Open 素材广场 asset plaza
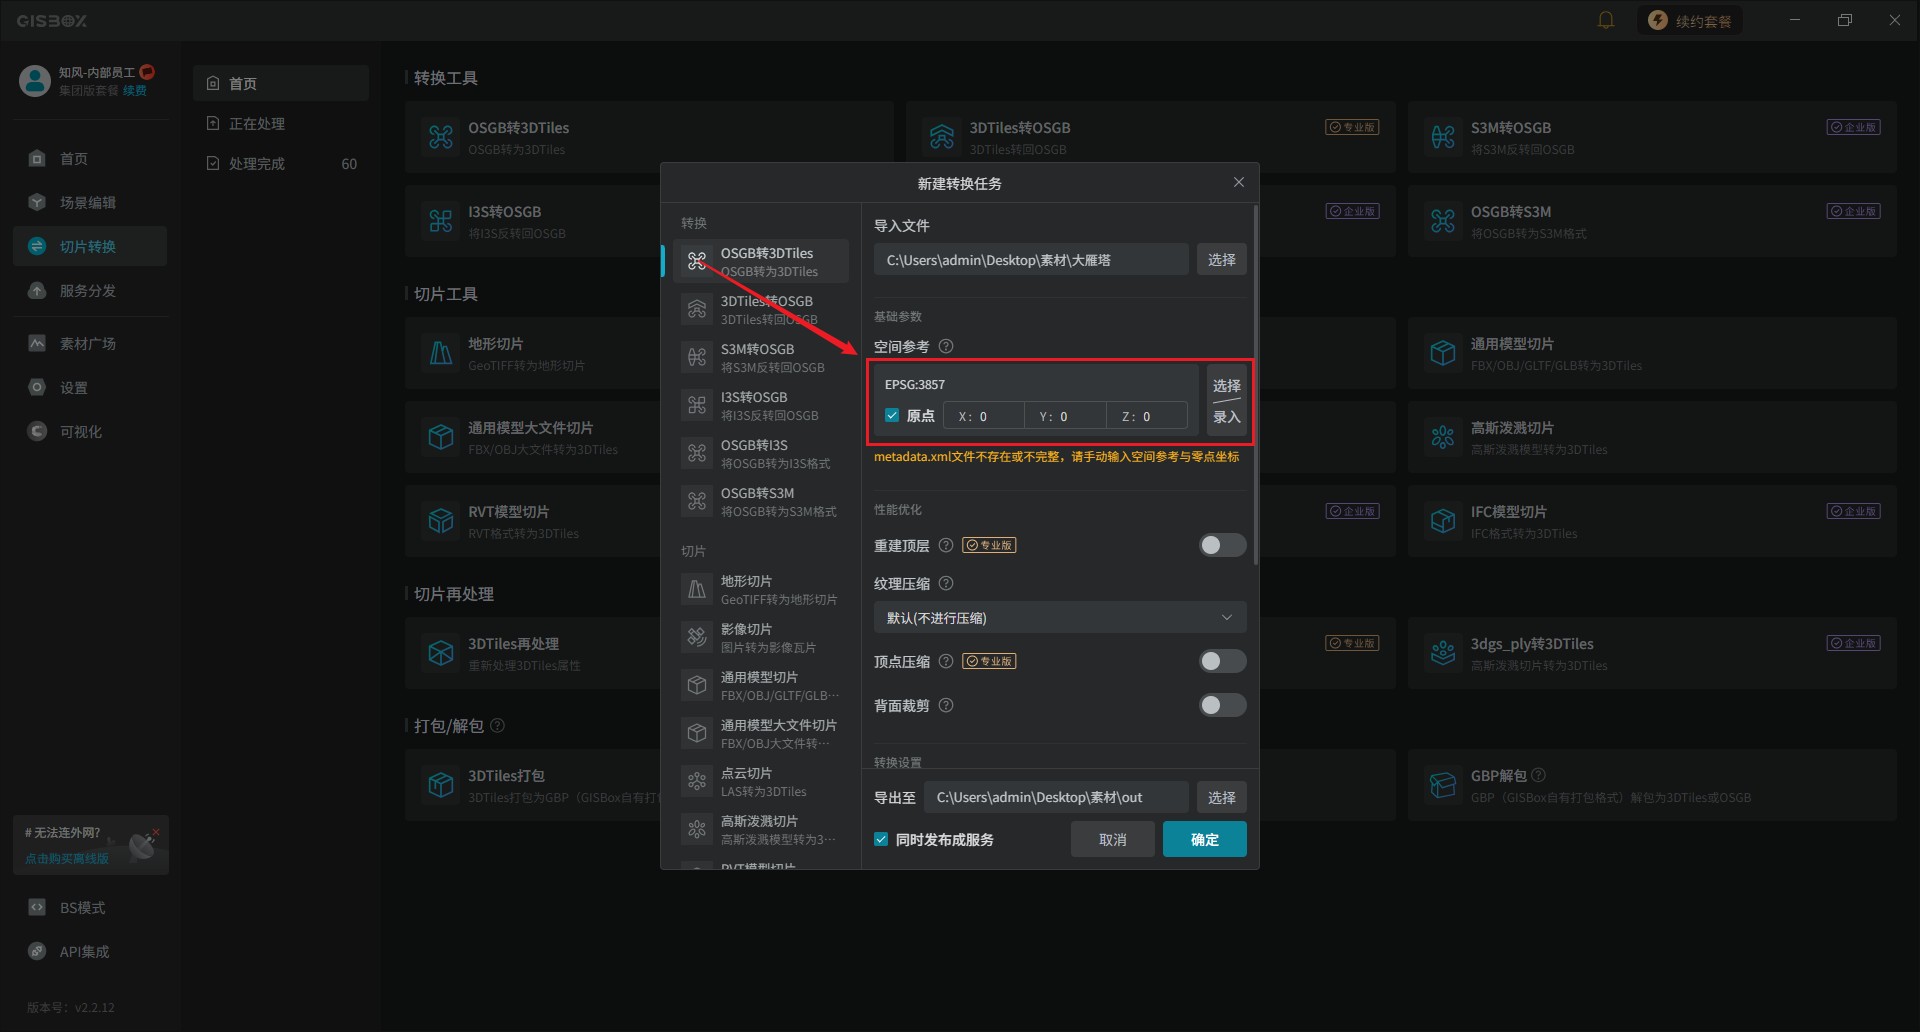Screen dimensions: 1920x1032 (90, 344)
